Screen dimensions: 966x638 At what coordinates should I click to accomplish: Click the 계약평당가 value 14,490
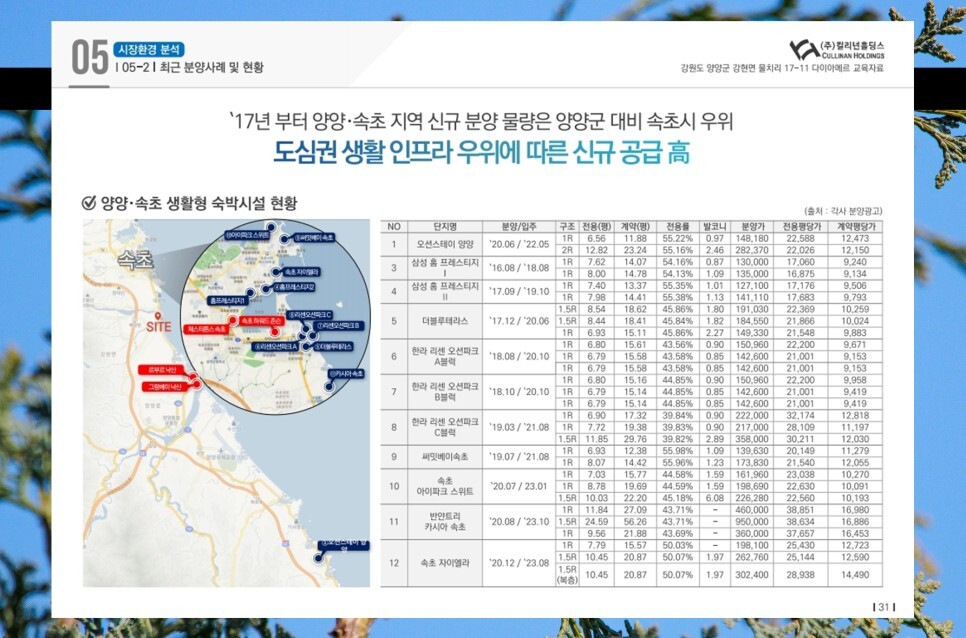855,575
